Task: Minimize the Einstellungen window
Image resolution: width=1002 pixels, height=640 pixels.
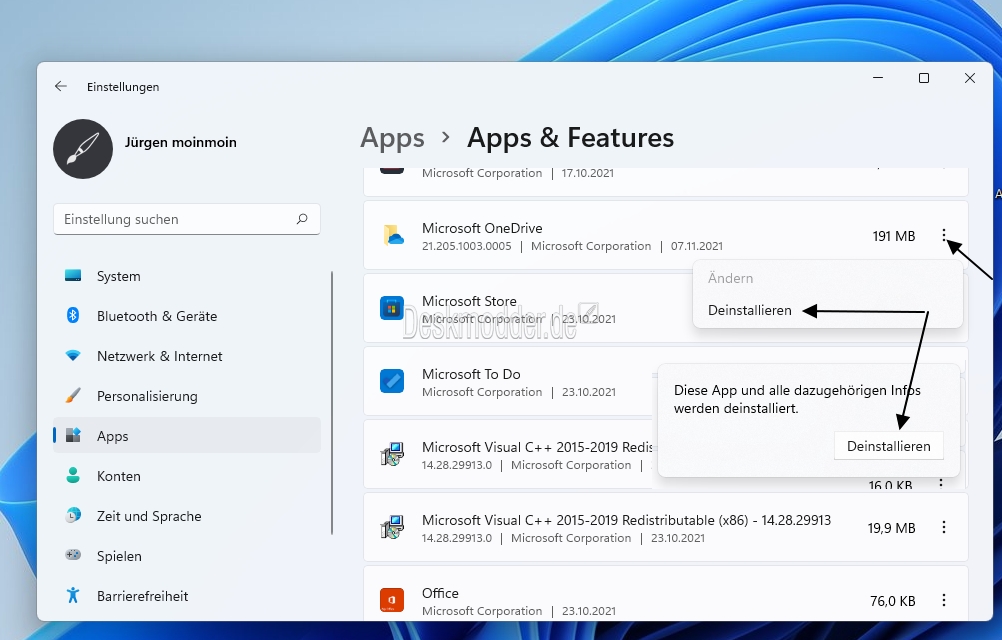Action: (878, 78)
